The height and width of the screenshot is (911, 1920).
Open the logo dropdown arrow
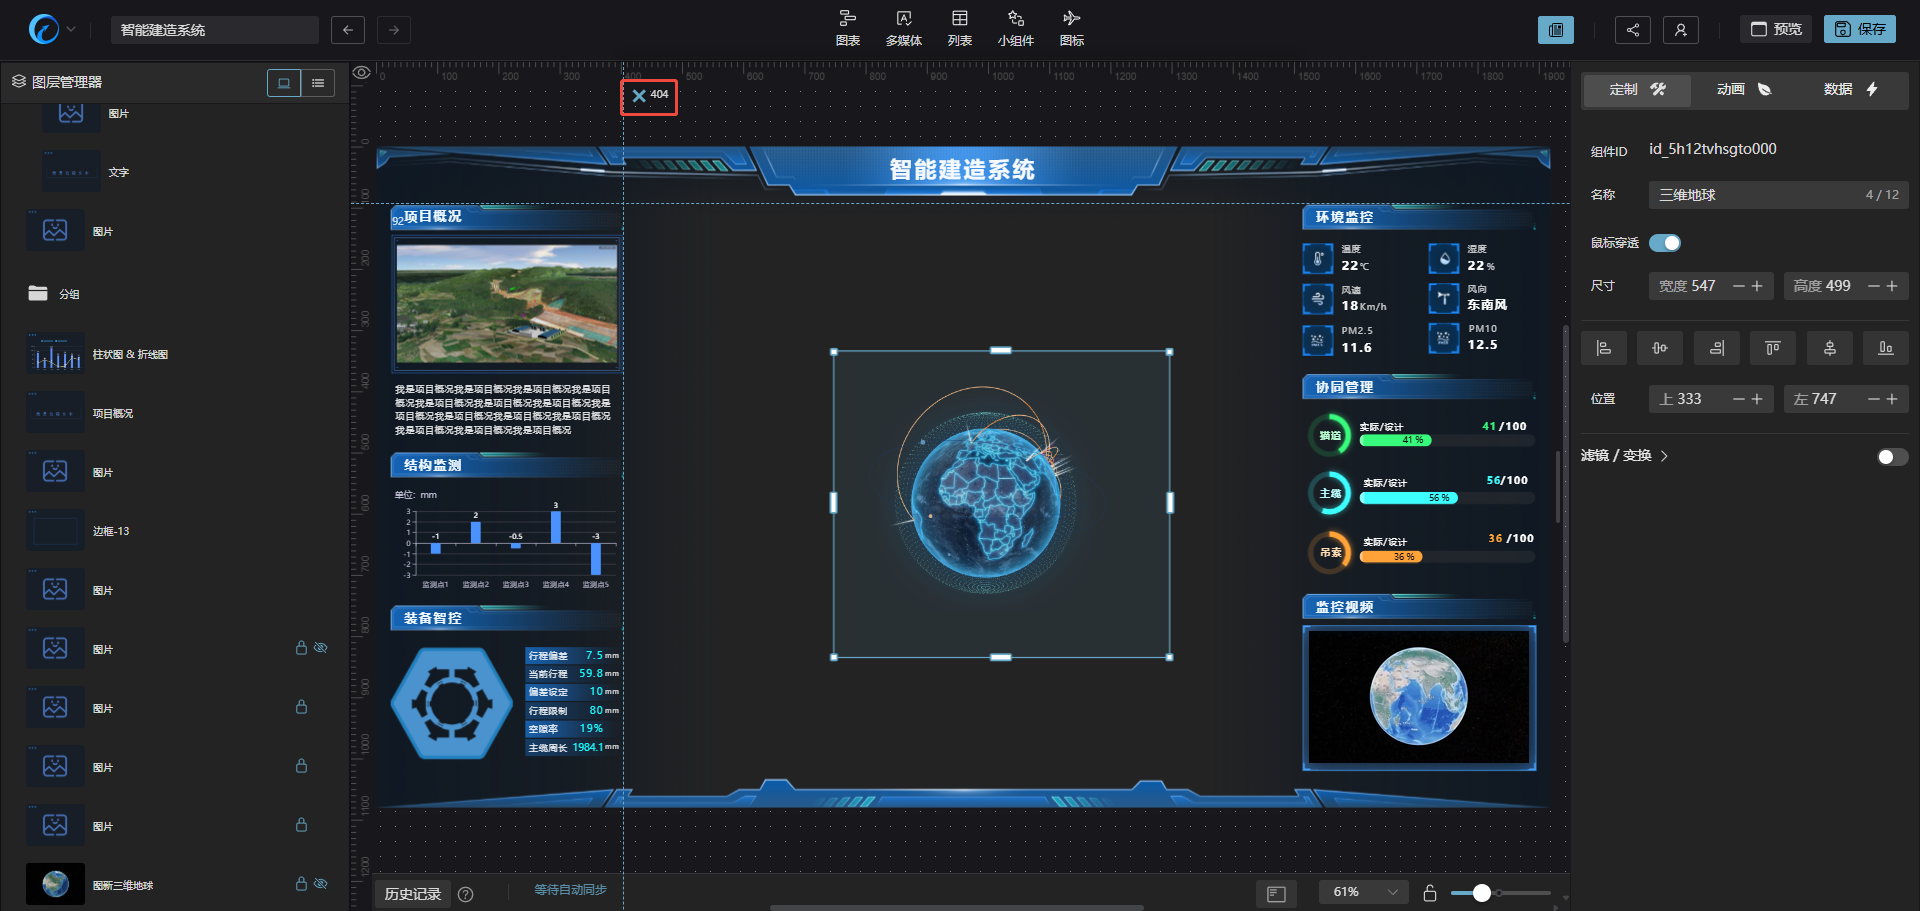tap(71, 30)
